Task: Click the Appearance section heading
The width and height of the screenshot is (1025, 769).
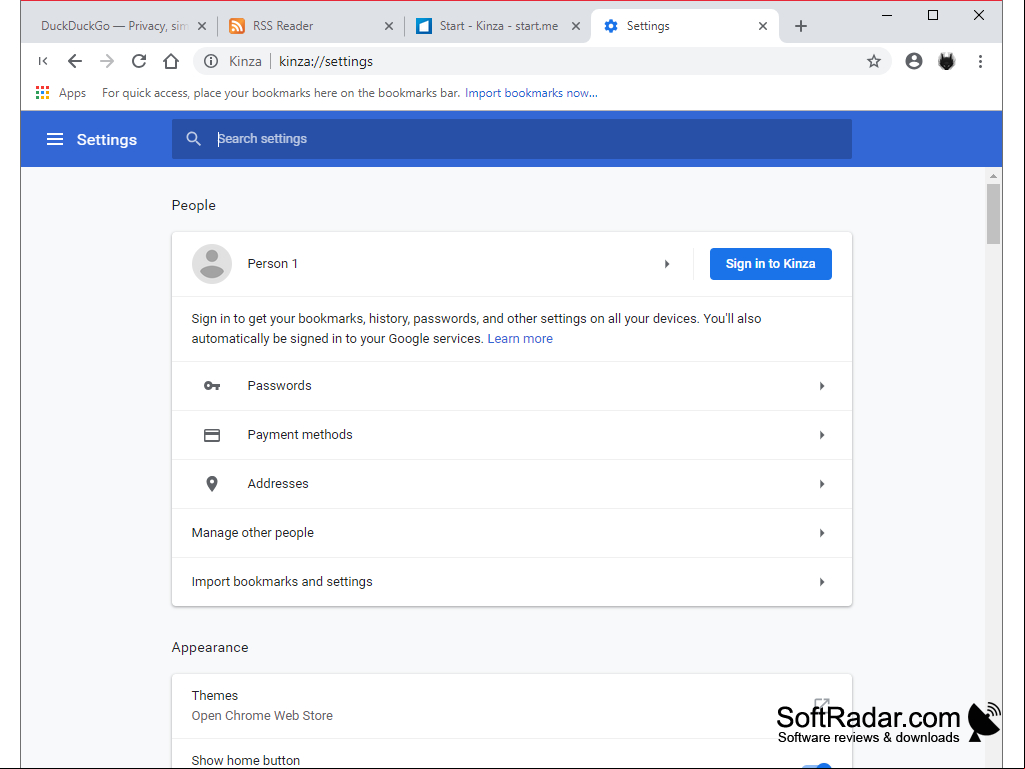Action: pos(210,647)
